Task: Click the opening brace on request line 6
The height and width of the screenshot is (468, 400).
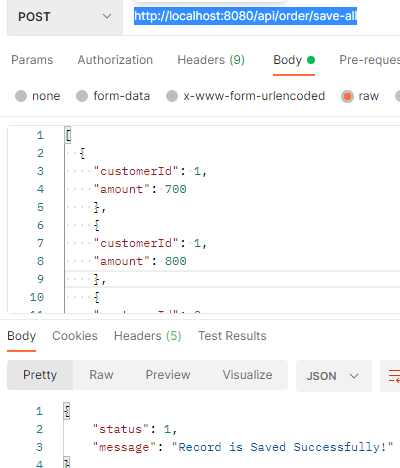Action: coord(97,225)
